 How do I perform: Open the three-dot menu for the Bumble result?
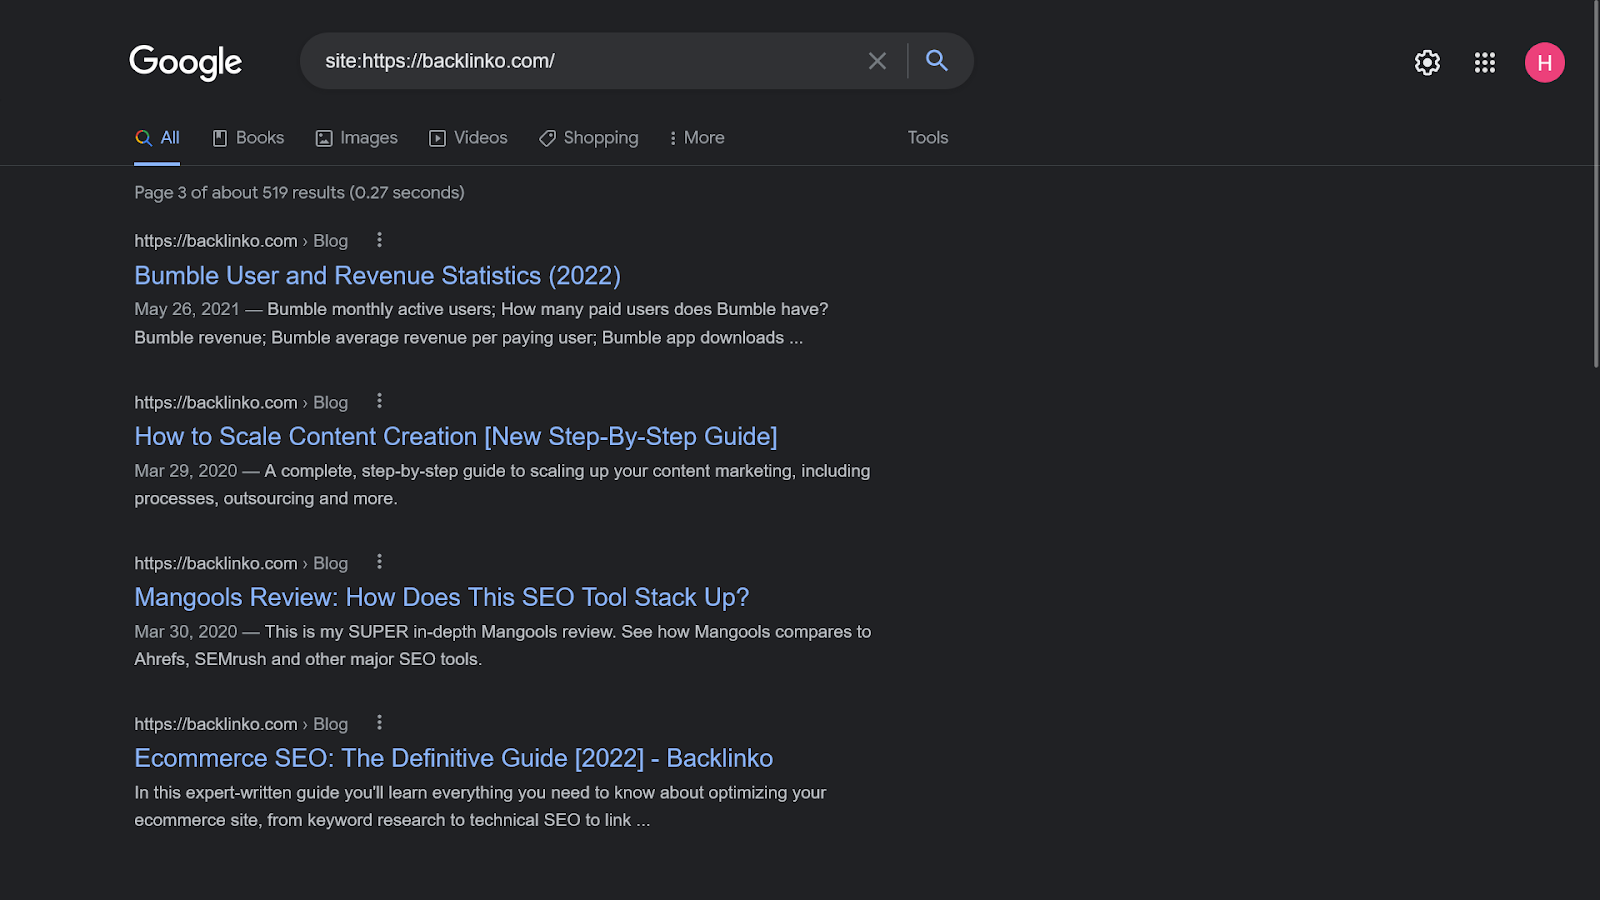tap(379, 240)
